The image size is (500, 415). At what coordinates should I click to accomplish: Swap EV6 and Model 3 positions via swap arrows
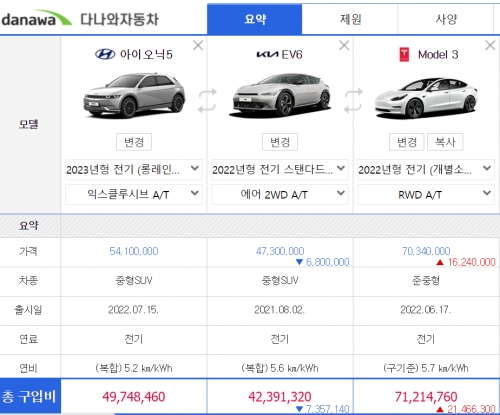pos(353,100)
